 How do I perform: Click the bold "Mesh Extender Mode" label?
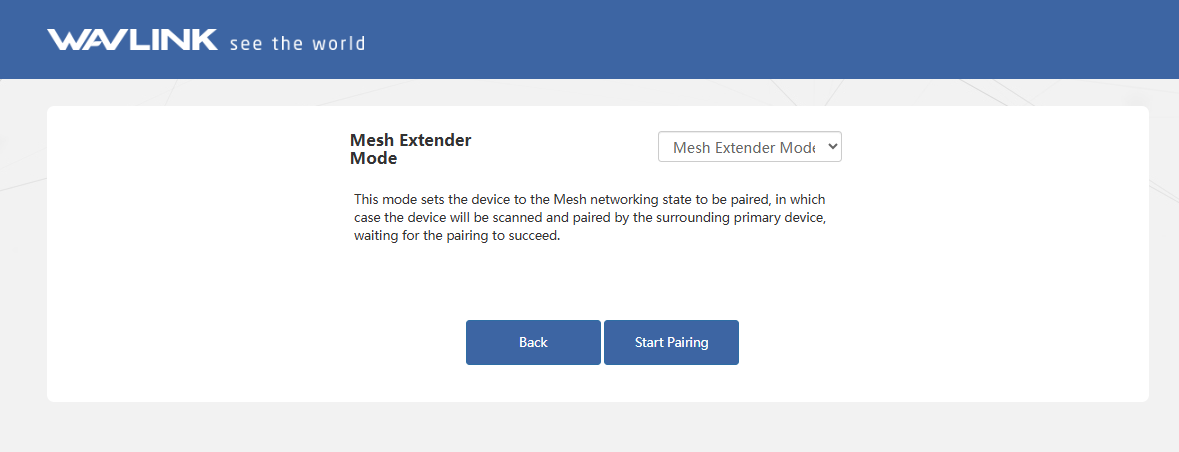(x=410, y=149)
